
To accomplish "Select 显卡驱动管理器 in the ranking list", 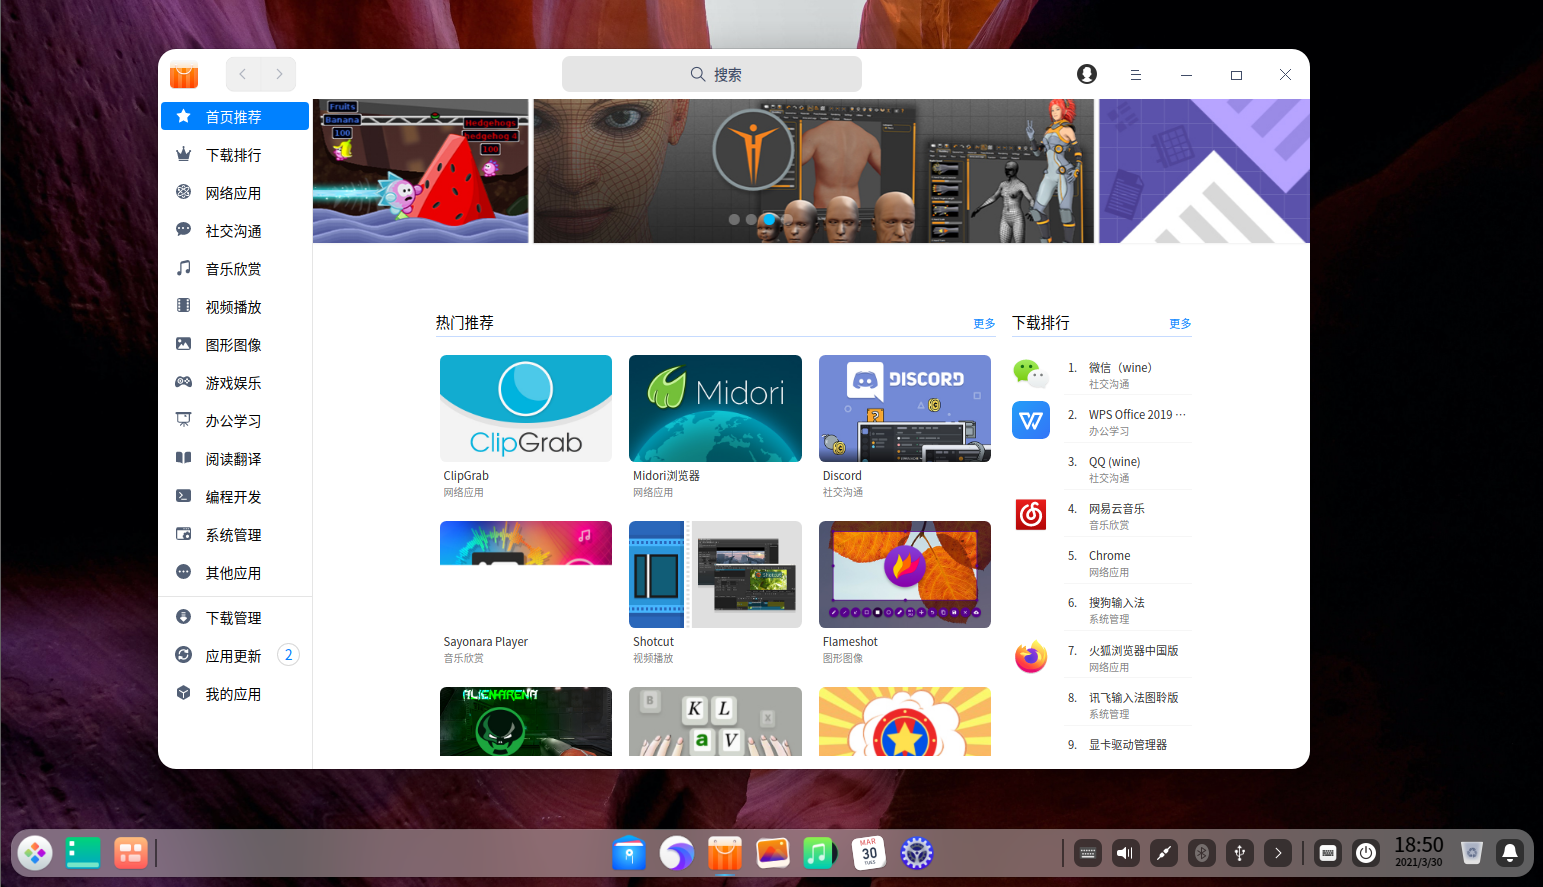I will 1126,745.
